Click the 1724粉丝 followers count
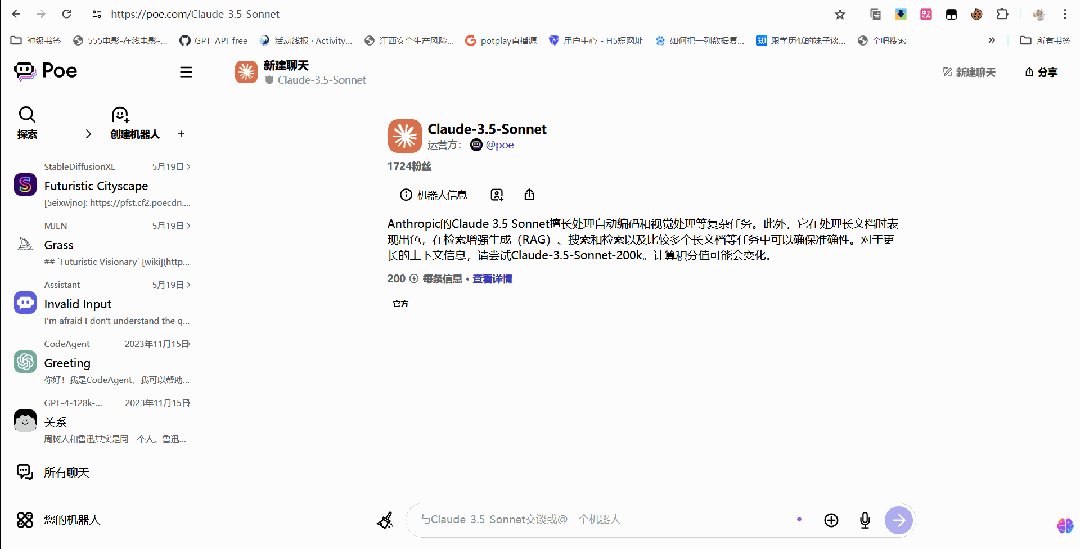Viewport: 1080px width, 549px height. point(409,167)
